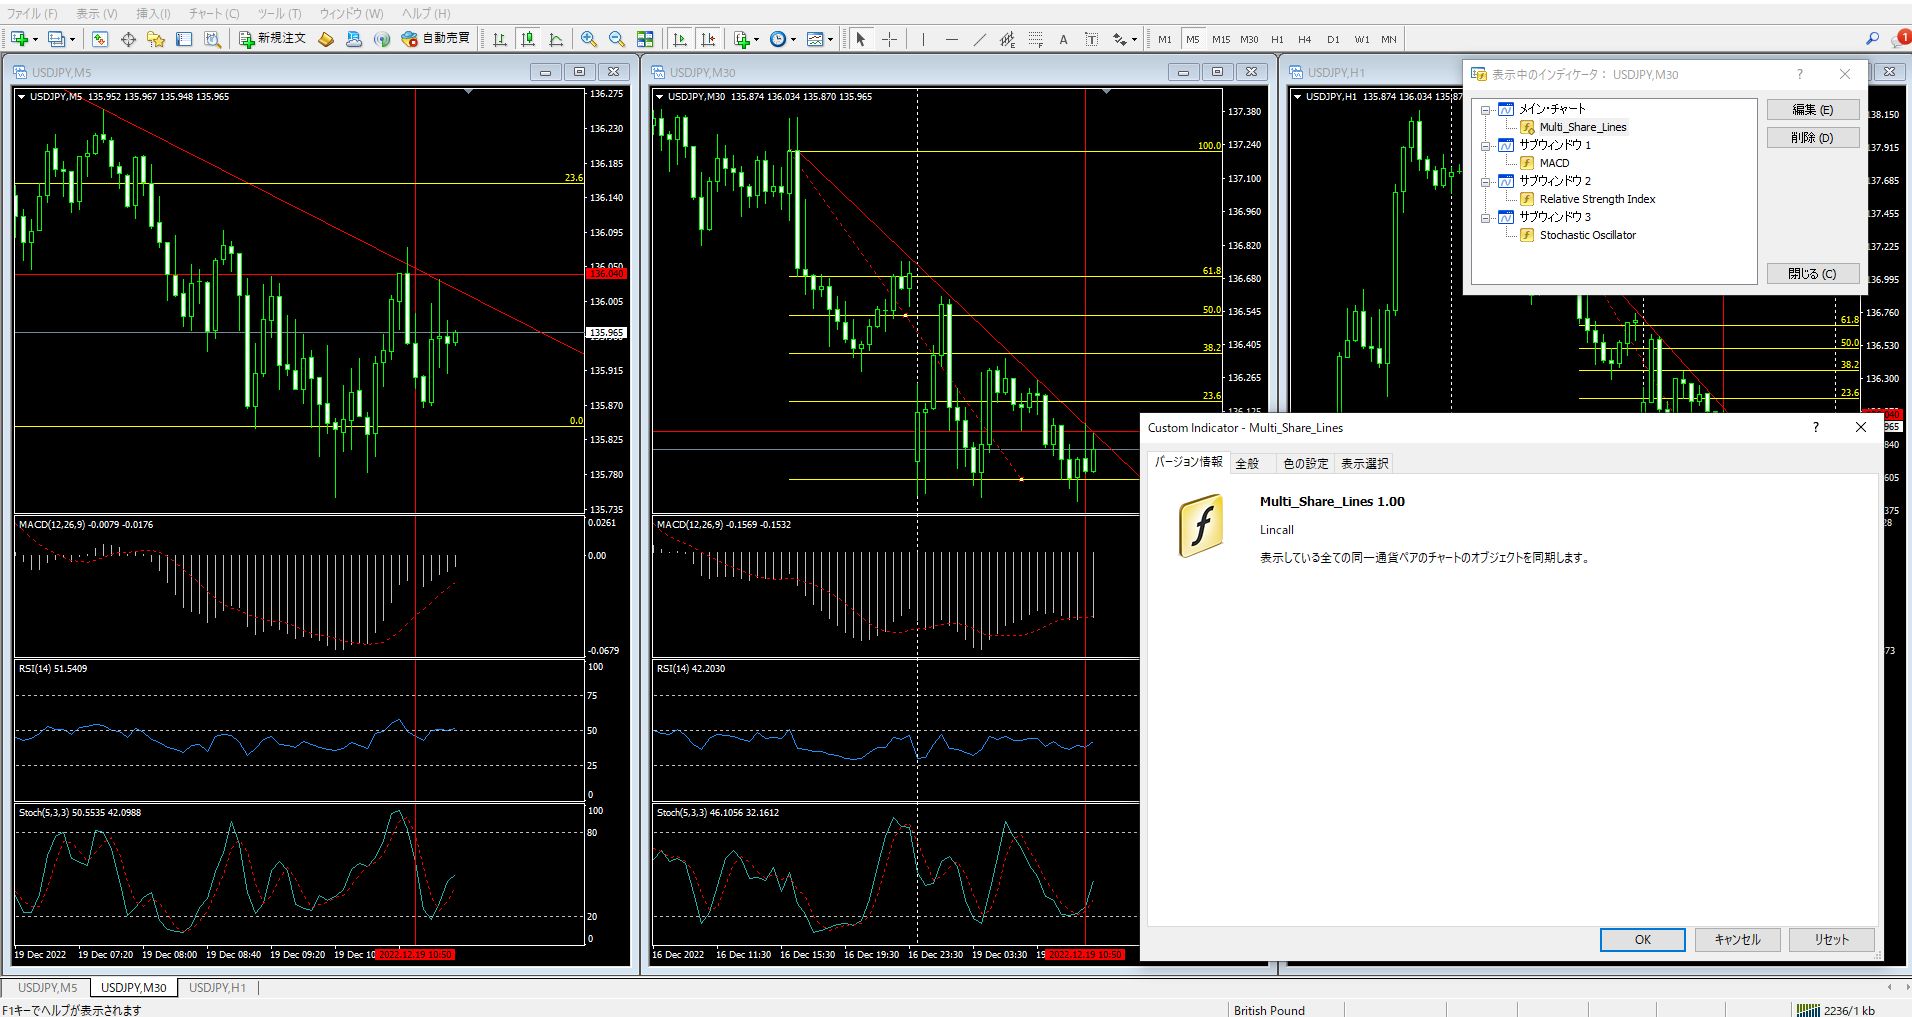Toggle the 自動売買 auto trading button
The height and width of the screenshot is (1017, 1912).
[x=436, y=39]
